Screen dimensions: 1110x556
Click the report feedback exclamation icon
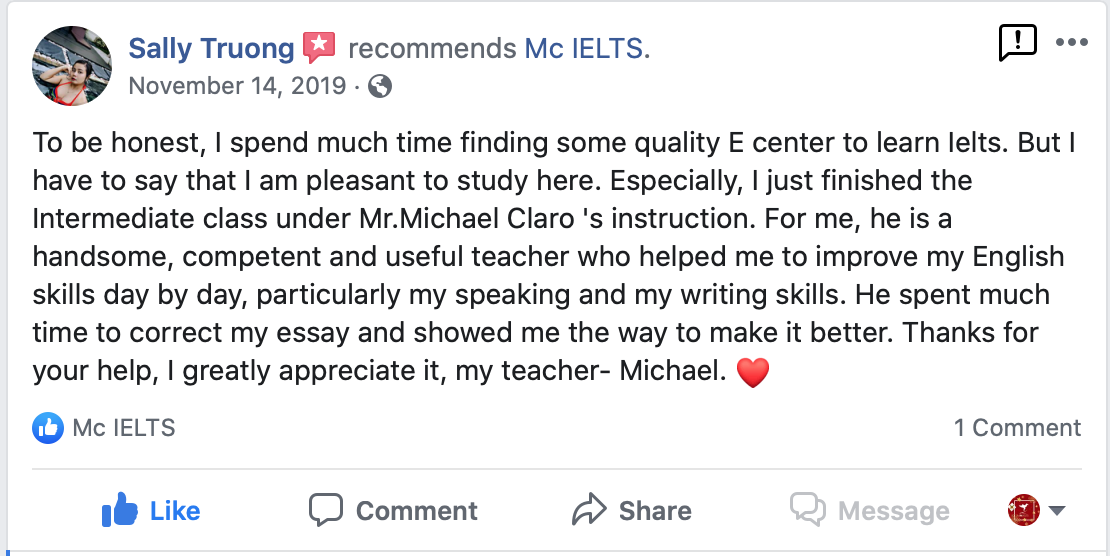click(x=1017, y=42)
